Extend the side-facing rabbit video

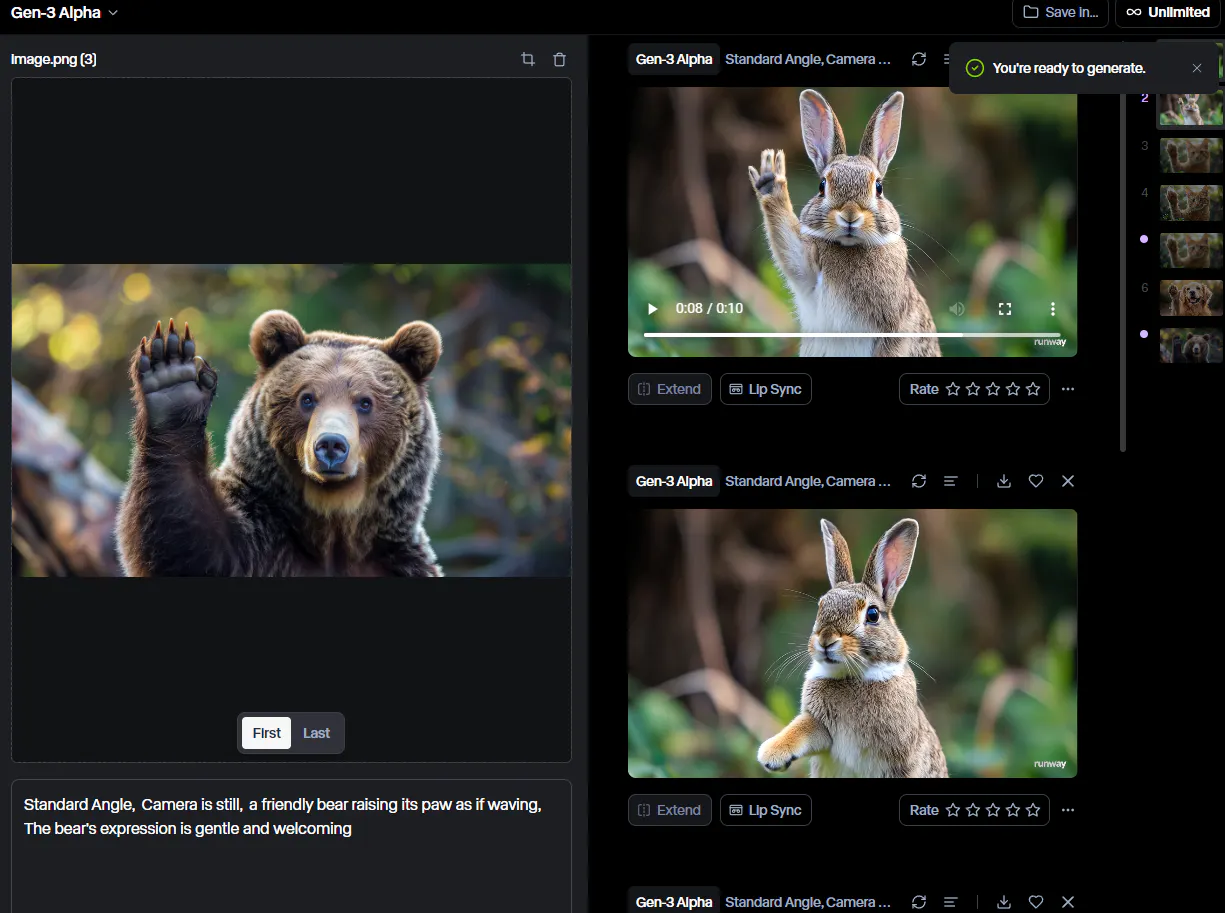pyautogui.click(x=670, y=810)
